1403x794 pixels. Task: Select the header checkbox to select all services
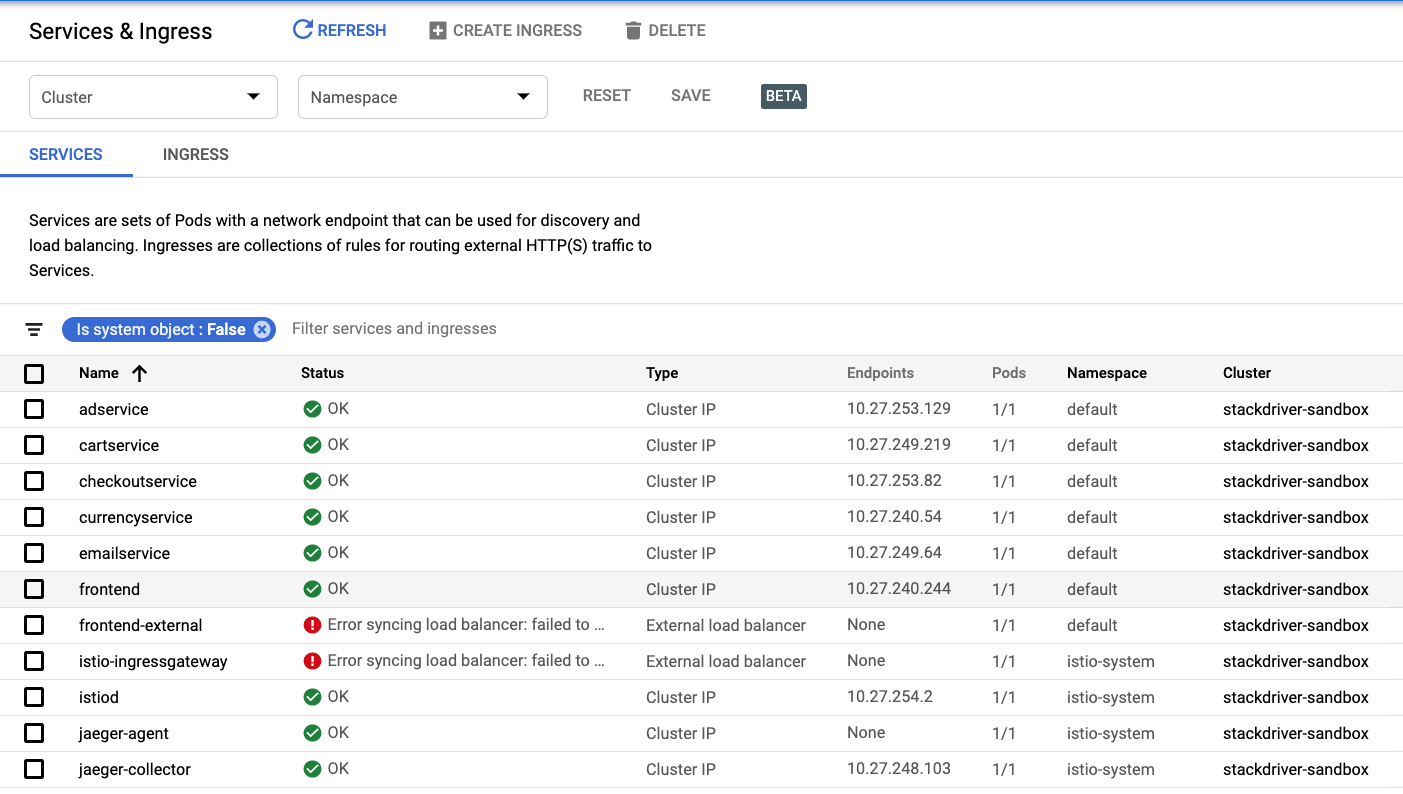pyautogui.click(x=33, y=373)
